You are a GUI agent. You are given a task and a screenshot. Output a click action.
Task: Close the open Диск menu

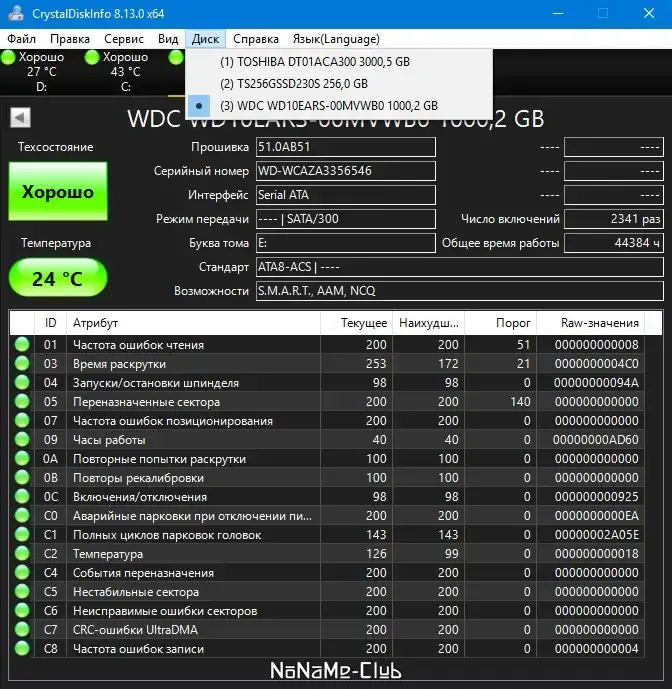(205, 39)
